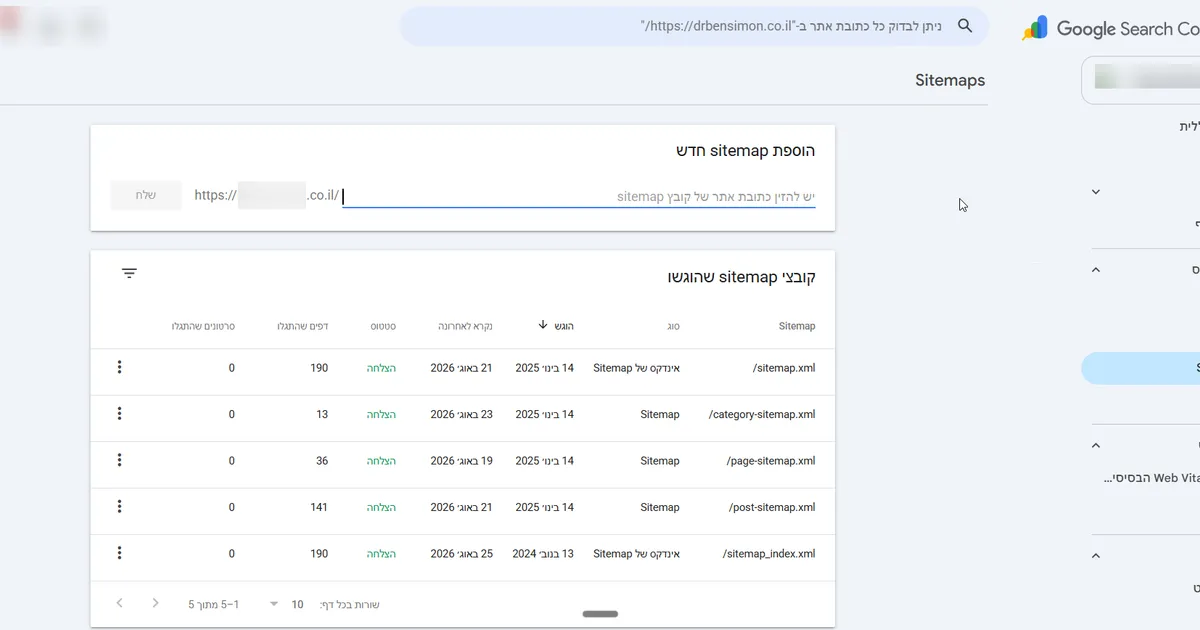Viewport: 1200px width, 630px height.
Task: Click הצלחה status in /post-sitemap.xml row
Action: (x=381, y=507)
